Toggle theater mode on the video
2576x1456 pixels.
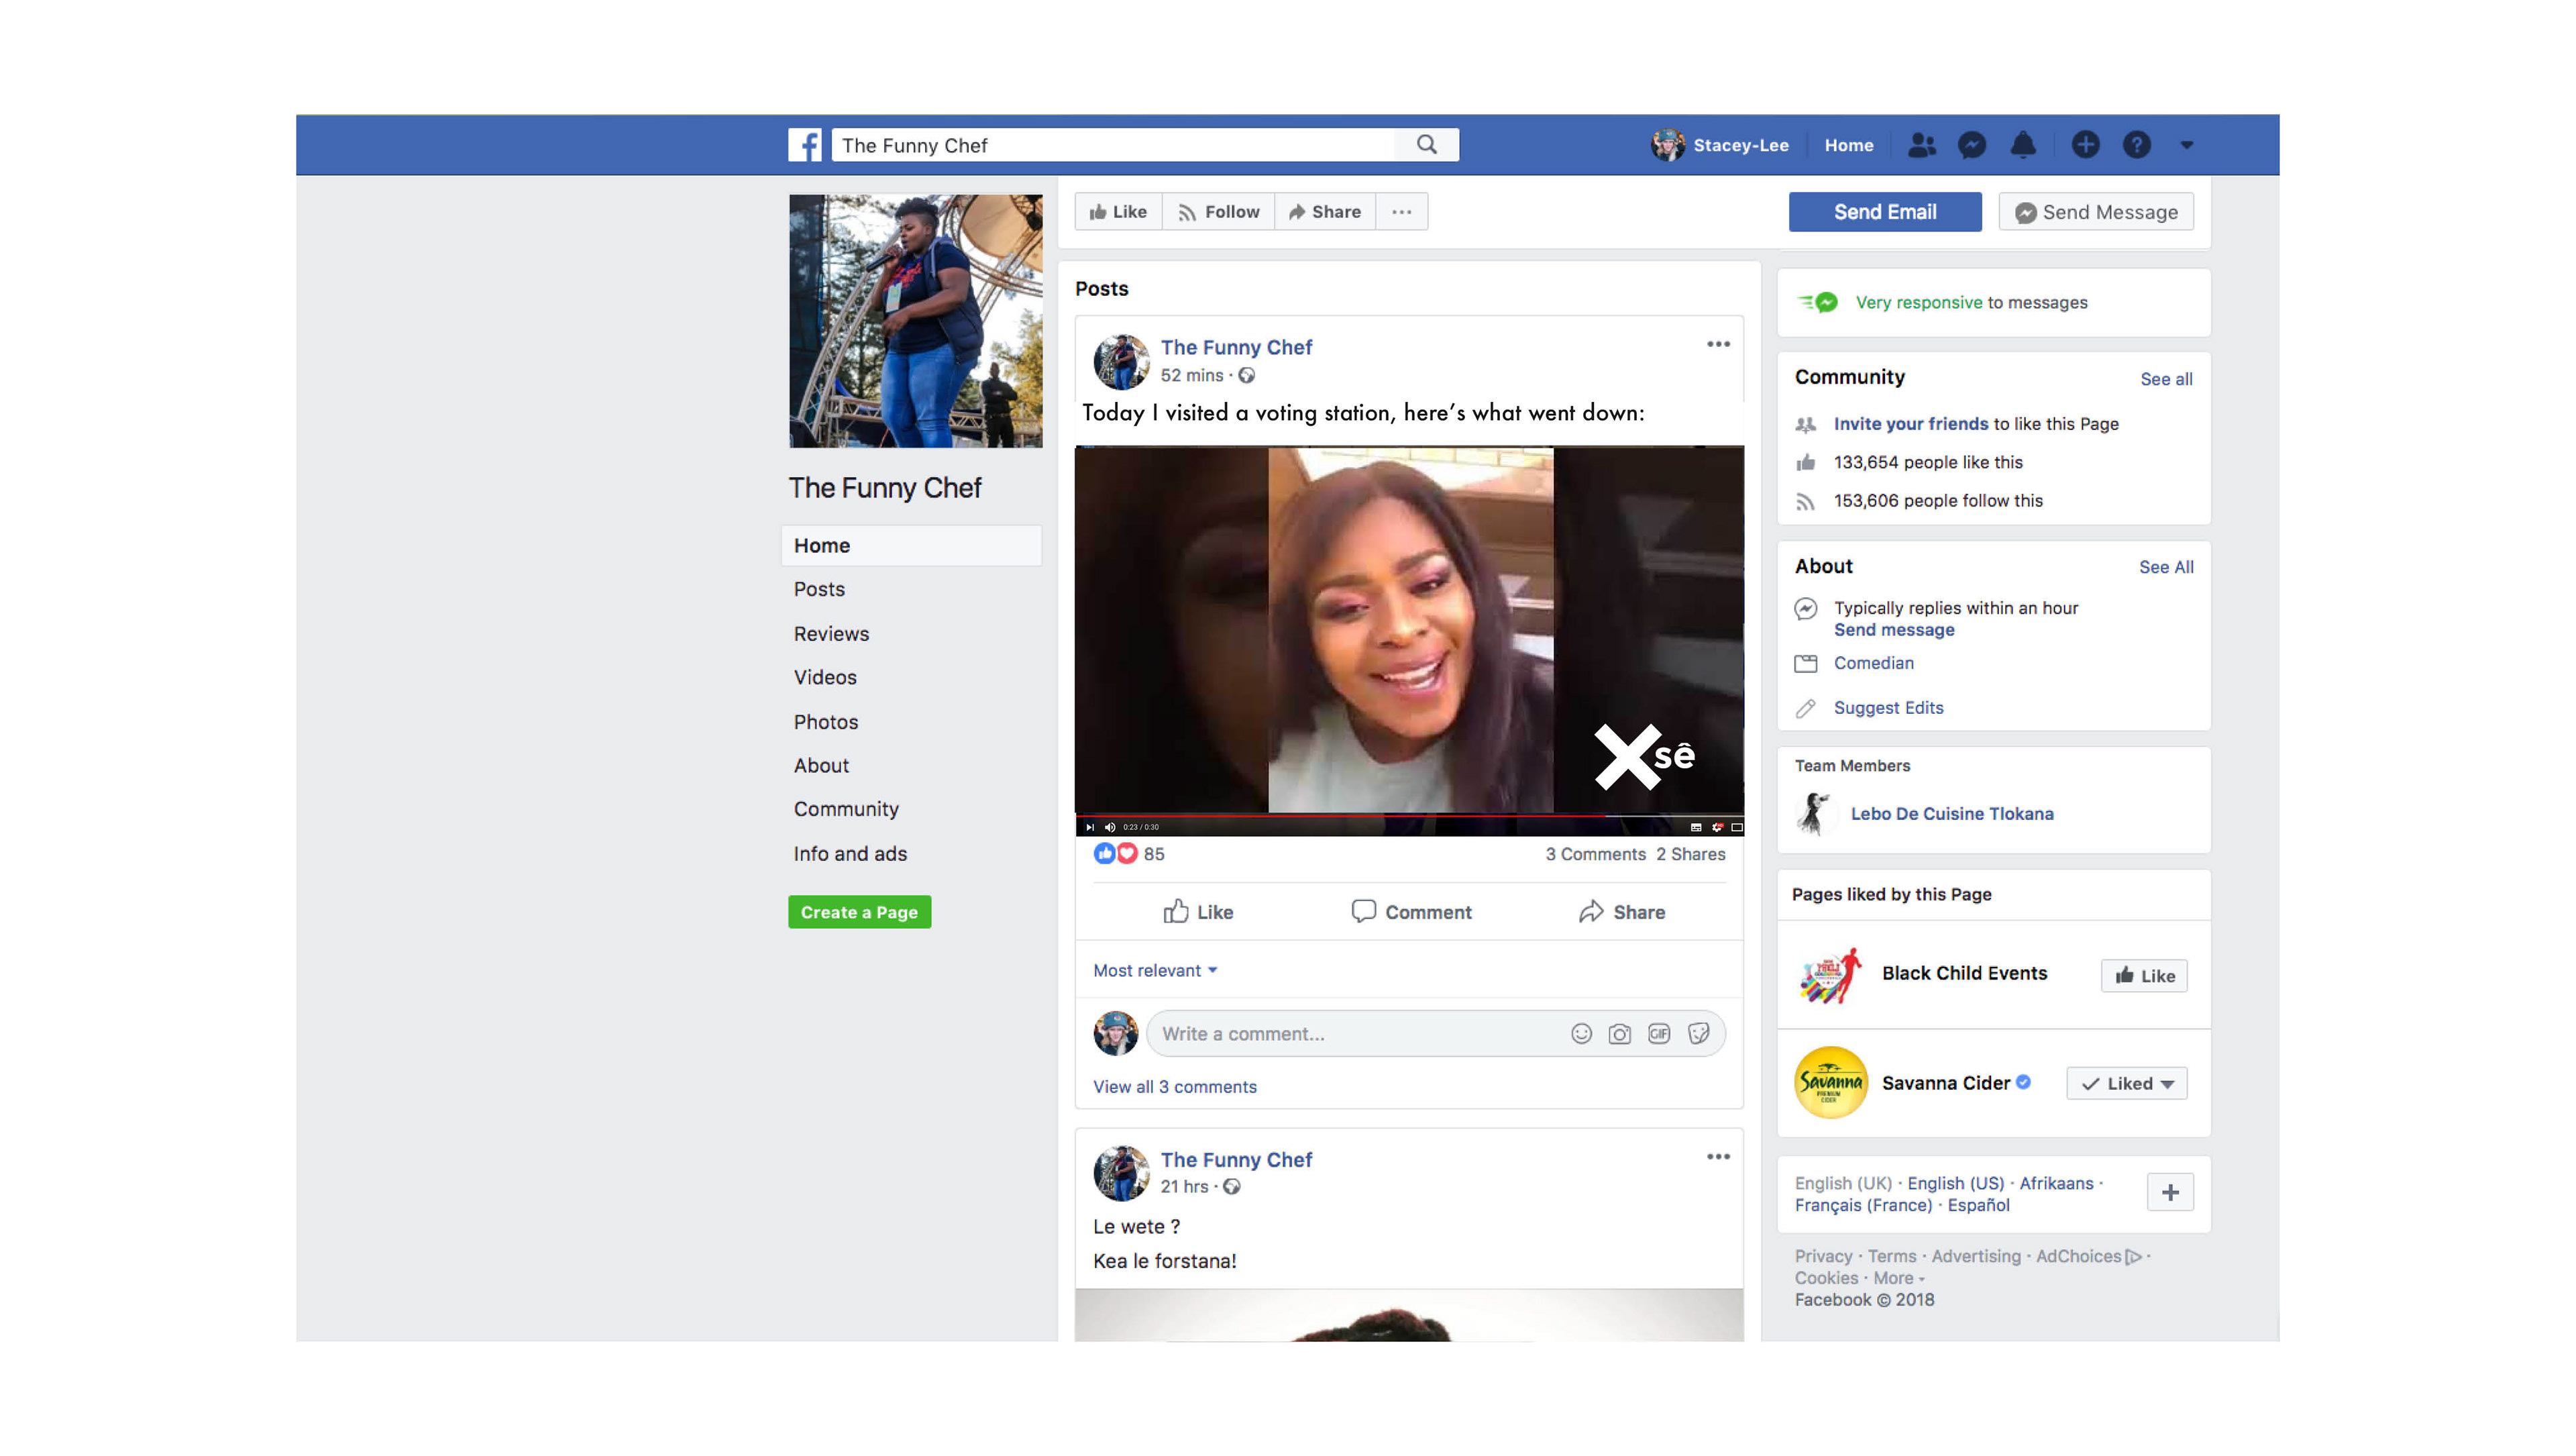[1737, 827]
